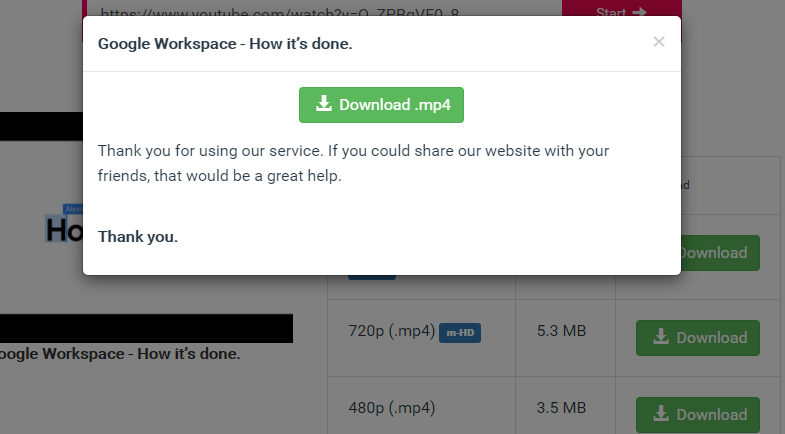Close the Google Workspace dialog with X

pos(659,42)
